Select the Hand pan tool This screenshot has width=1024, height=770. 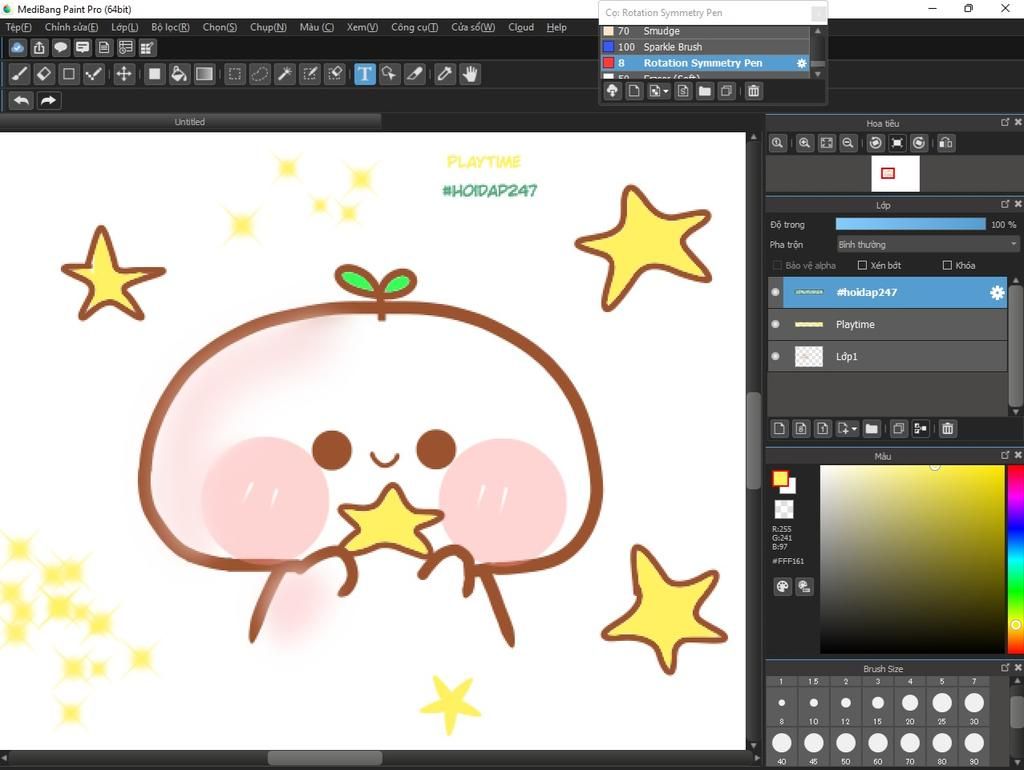[x=470, y=74]
